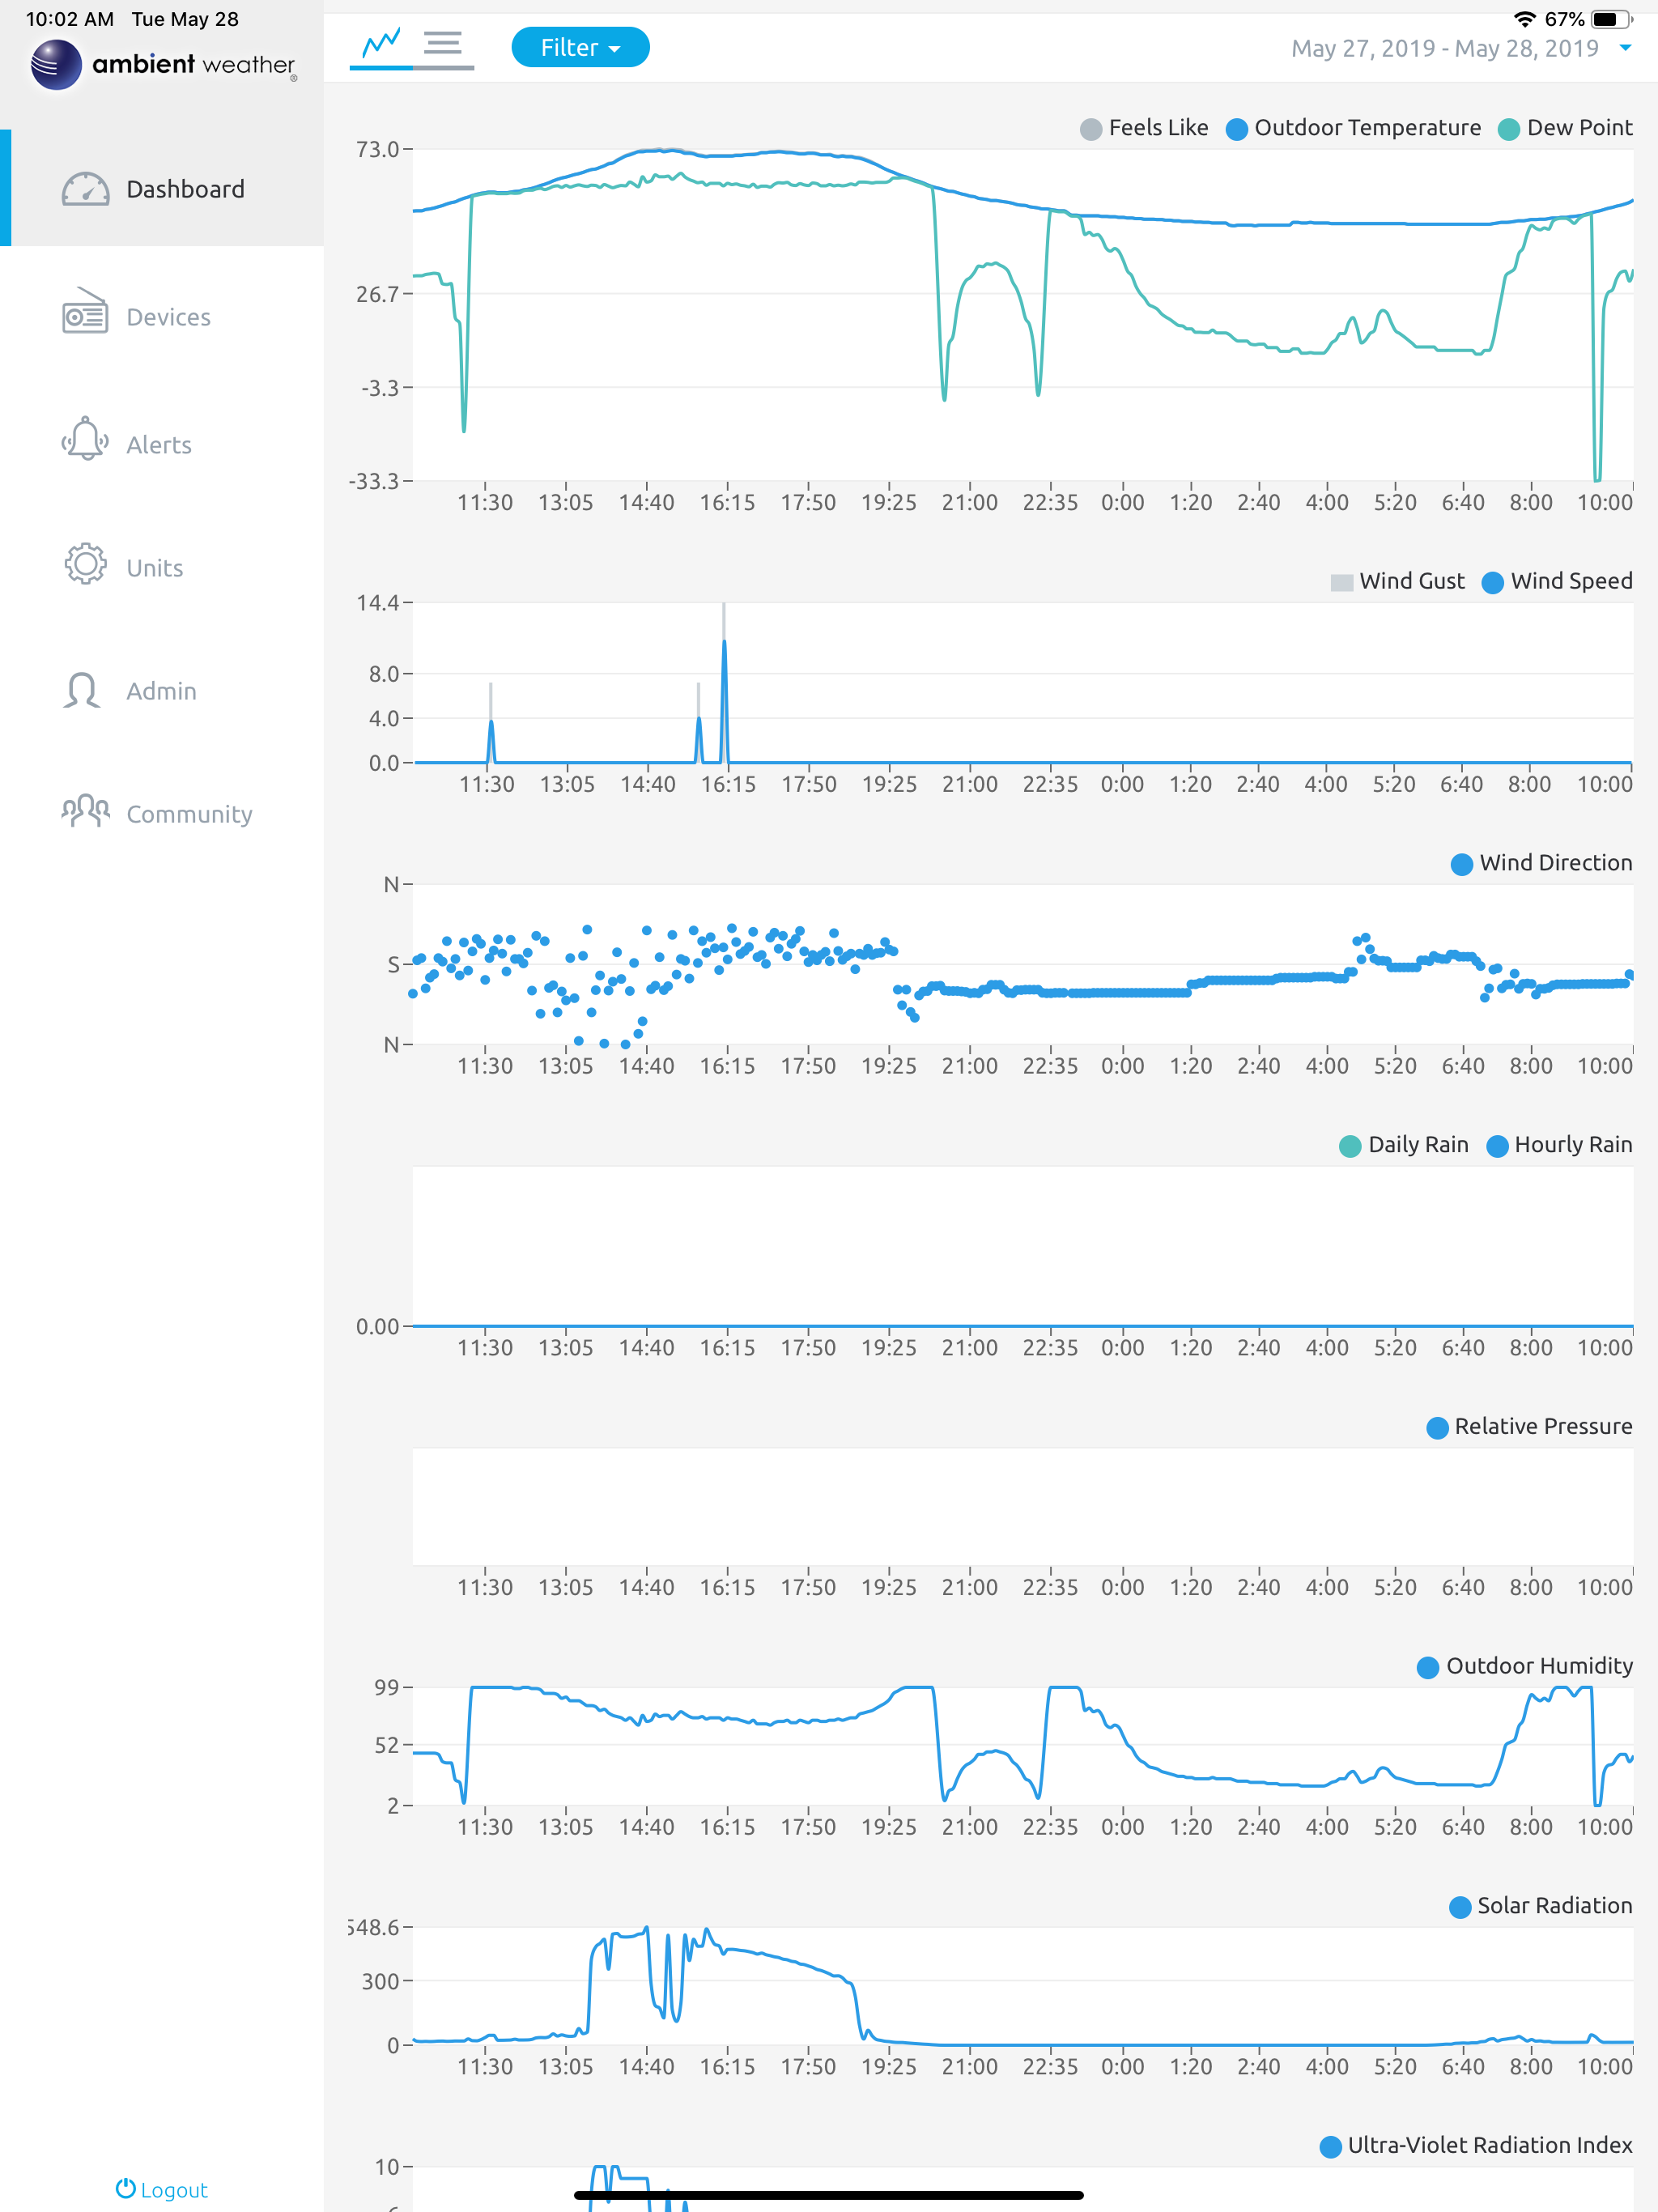Open Units gear icon in sidebar
The height and width of the screenshot is (2212, 1658).
coord(85,565)
